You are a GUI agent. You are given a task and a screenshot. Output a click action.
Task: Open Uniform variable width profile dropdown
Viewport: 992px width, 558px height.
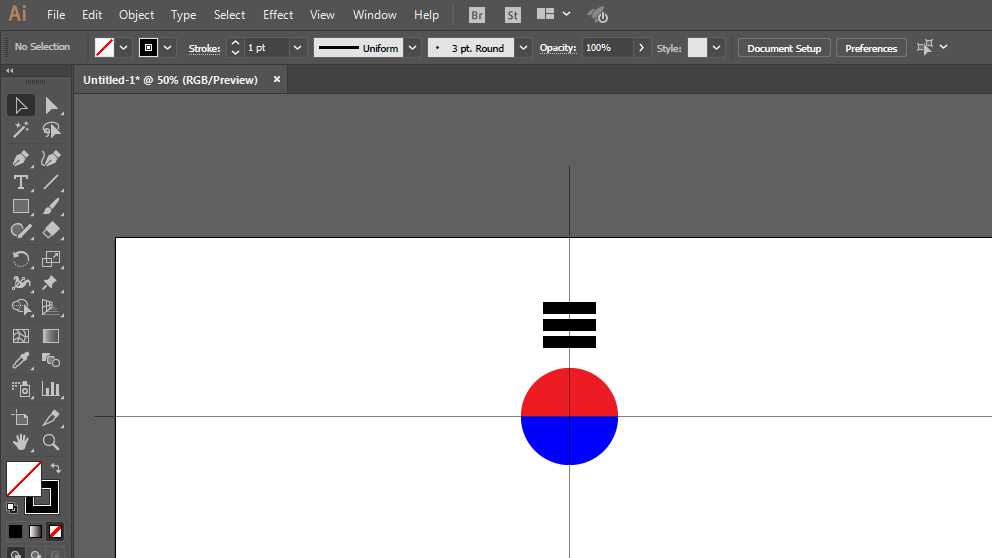[x=412, y=47]
